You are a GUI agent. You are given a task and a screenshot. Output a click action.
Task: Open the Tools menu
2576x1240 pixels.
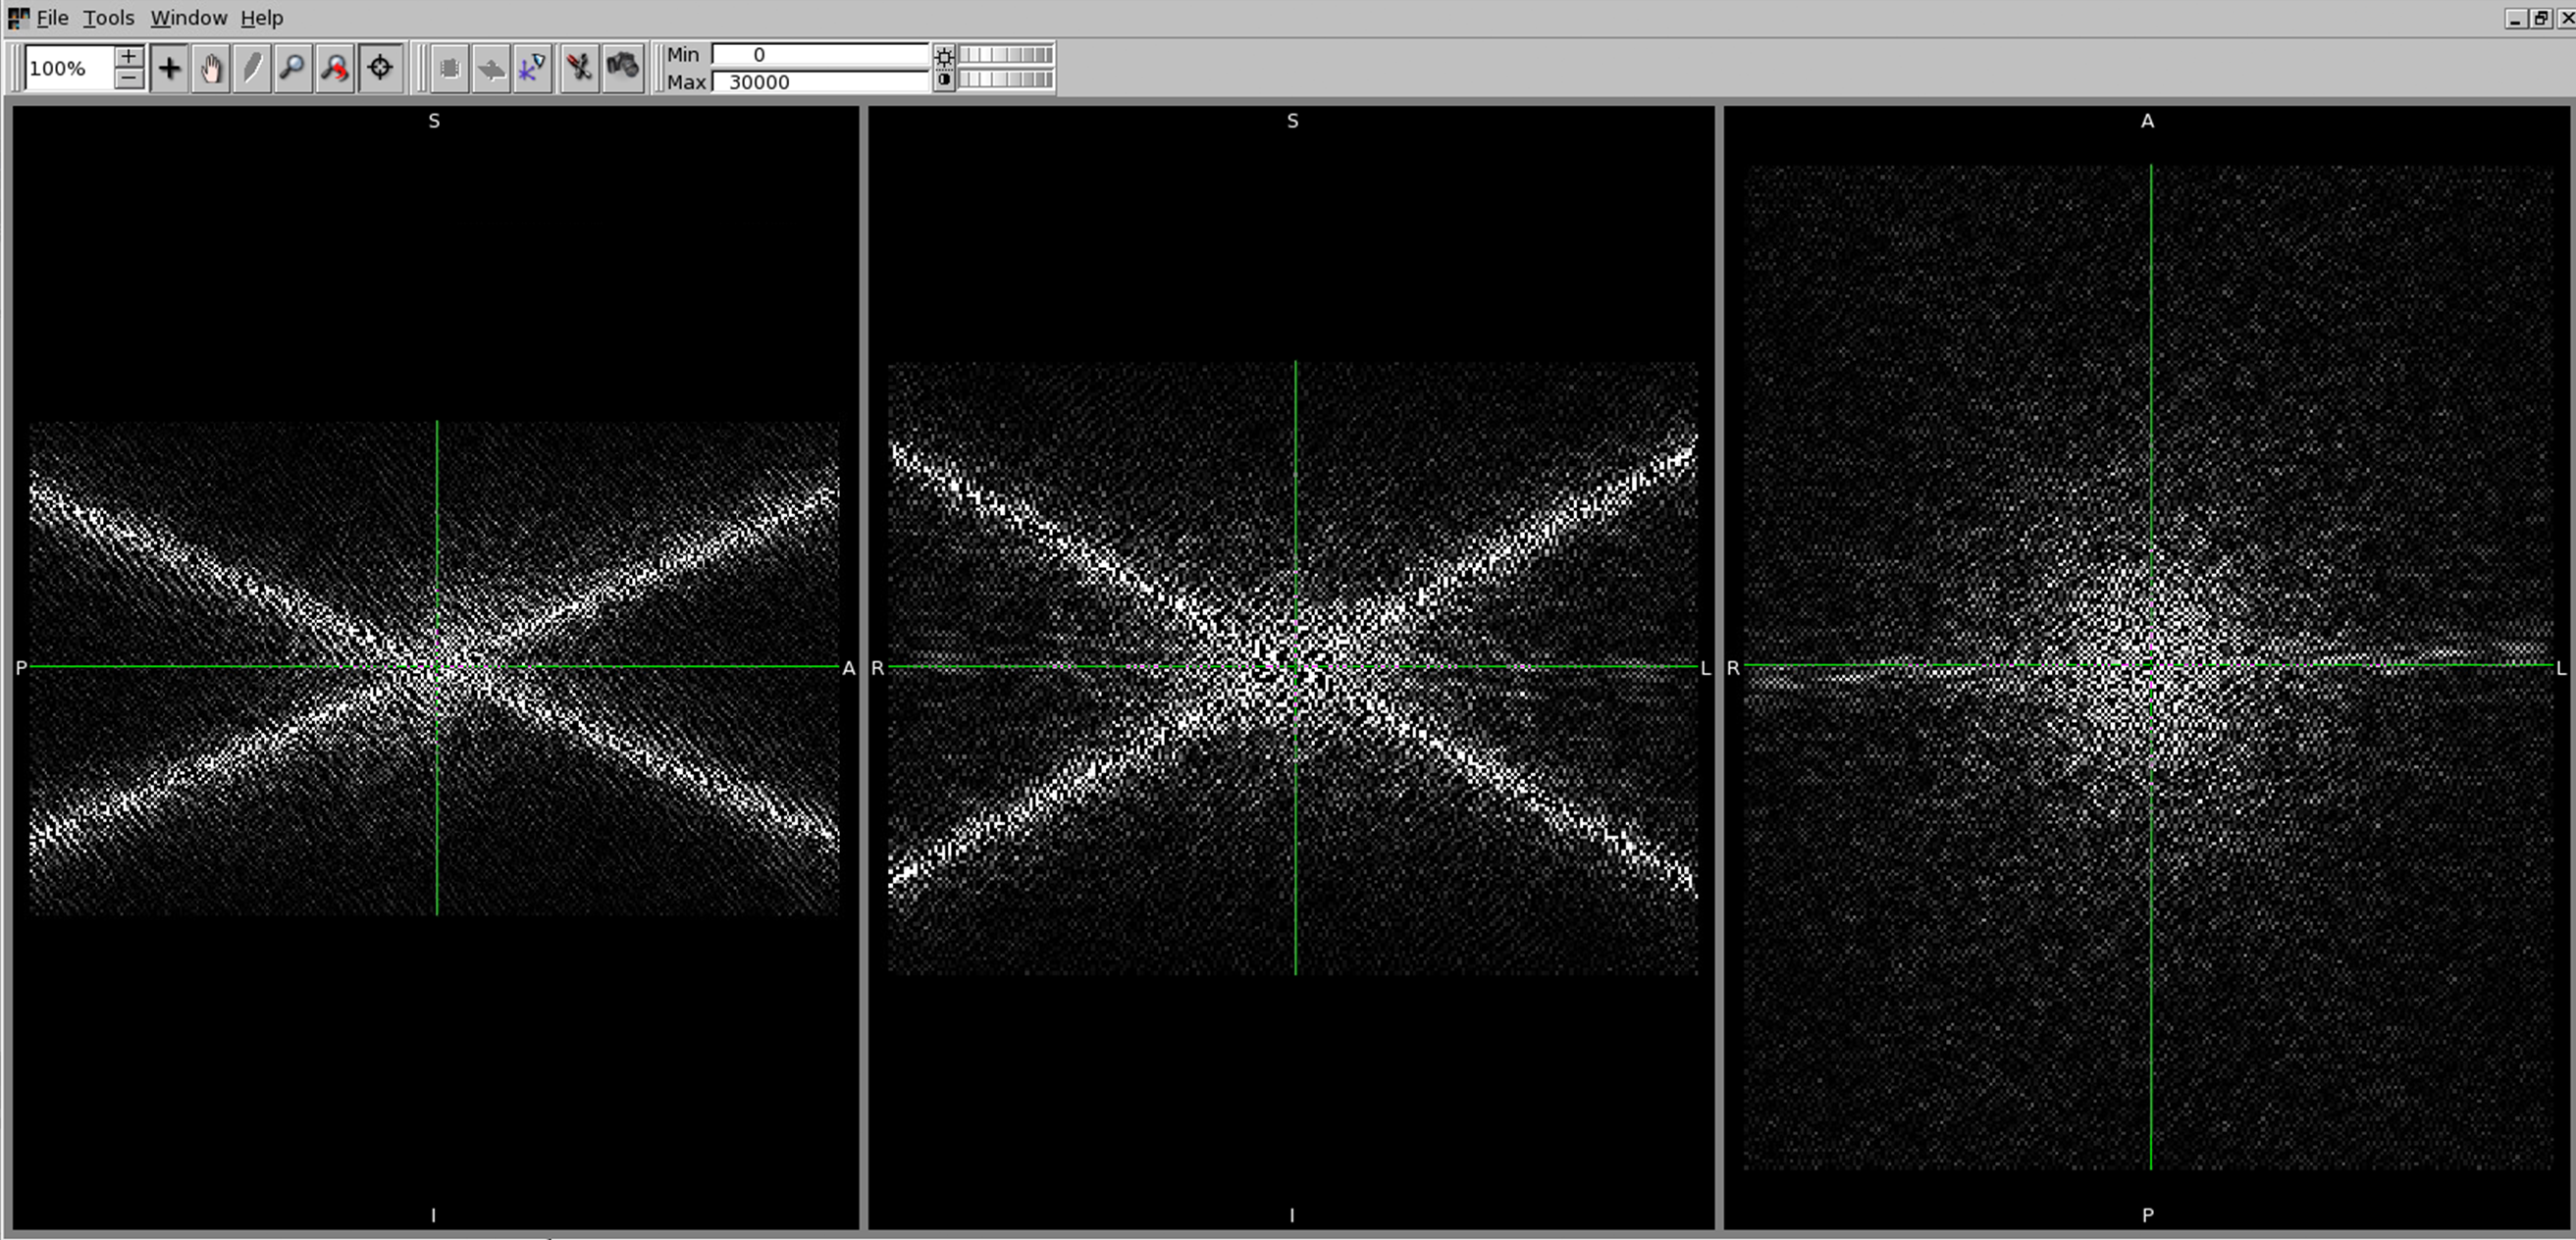[x=108, y=18]
